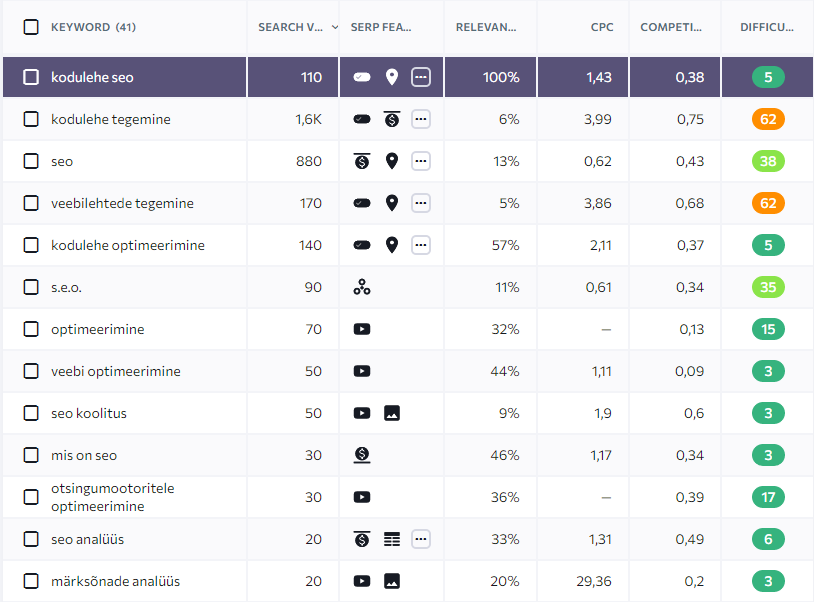Click the orange difficulty badge 62 for kodulehe tegemine
Screen dimensions: 814x602
(x=769, y=119)
